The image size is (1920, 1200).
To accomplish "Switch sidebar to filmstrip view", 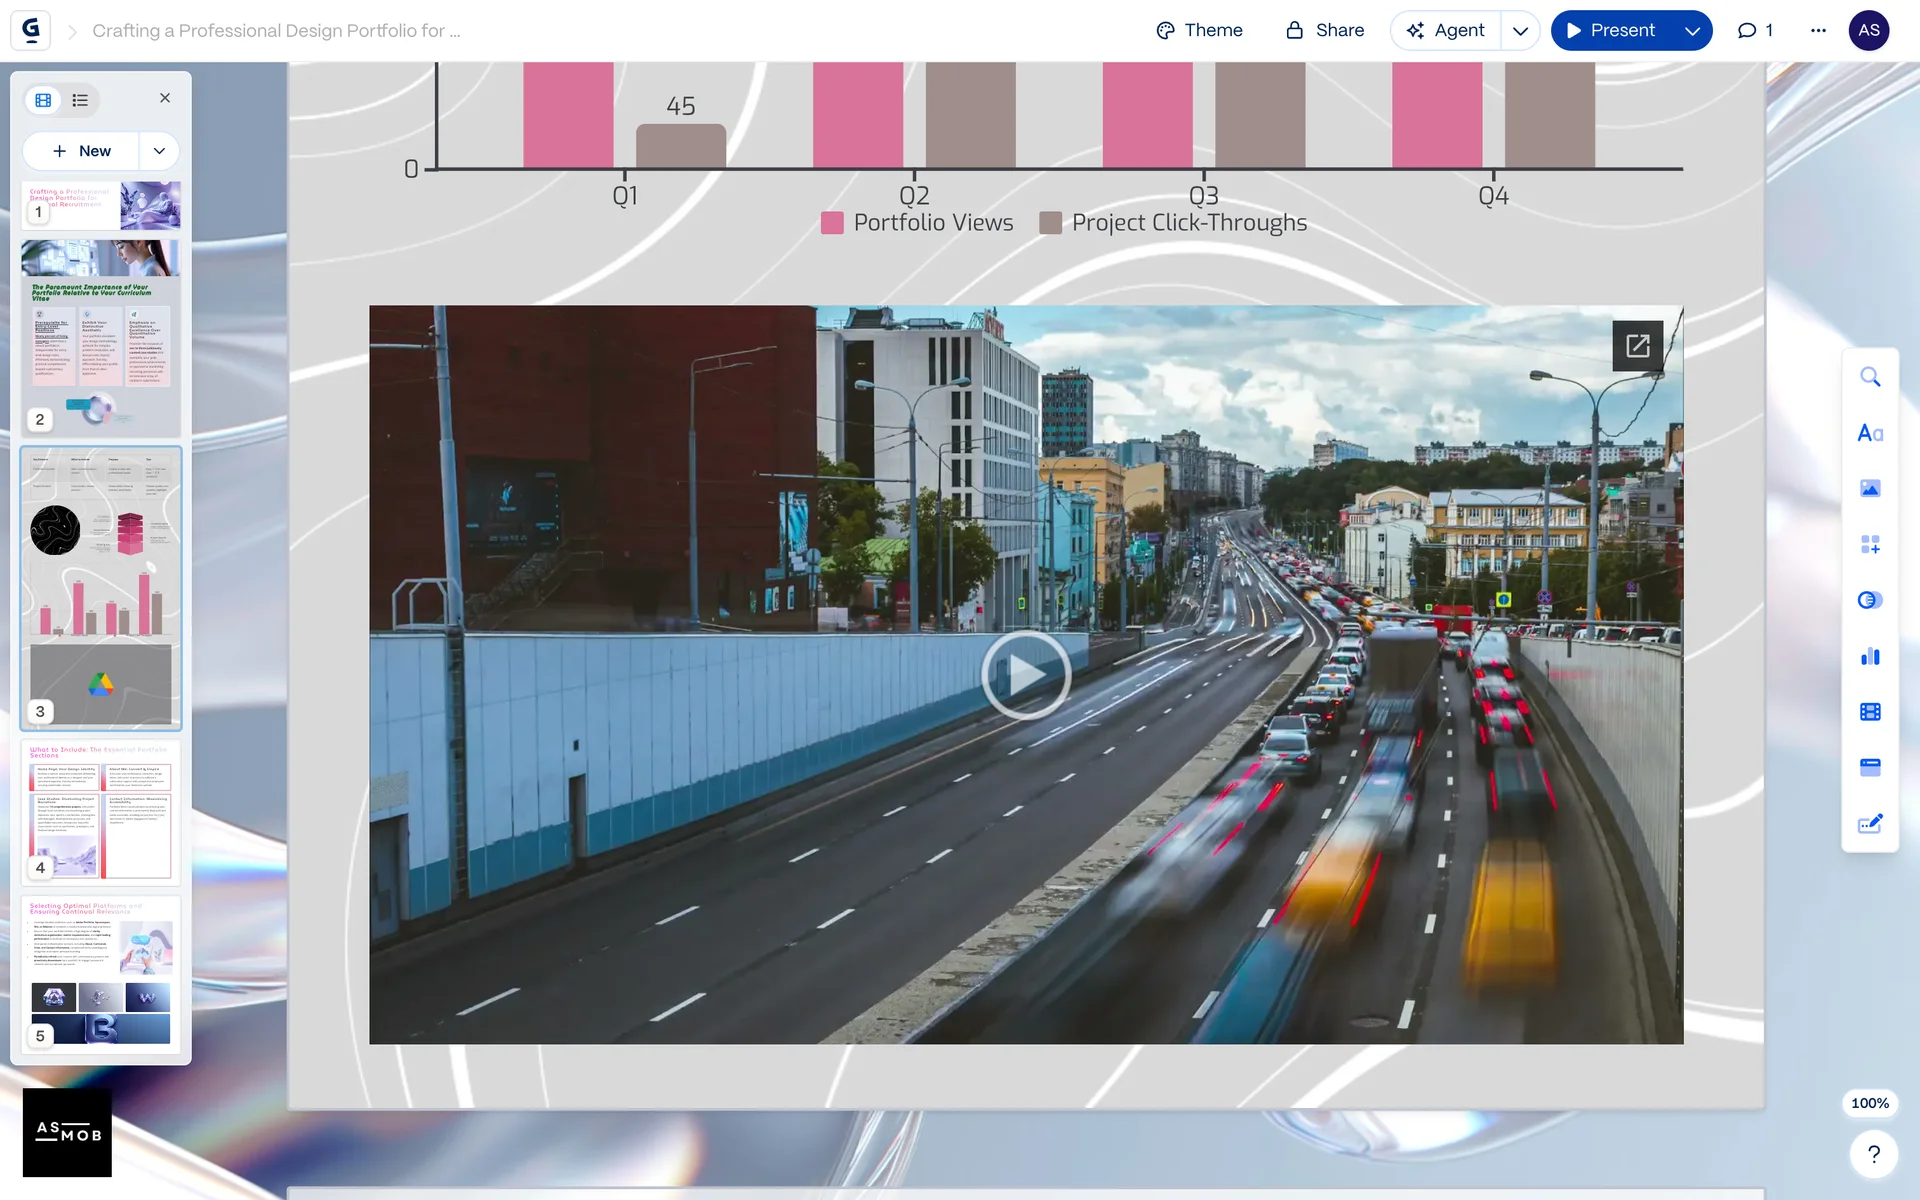I will click(43, 100).
